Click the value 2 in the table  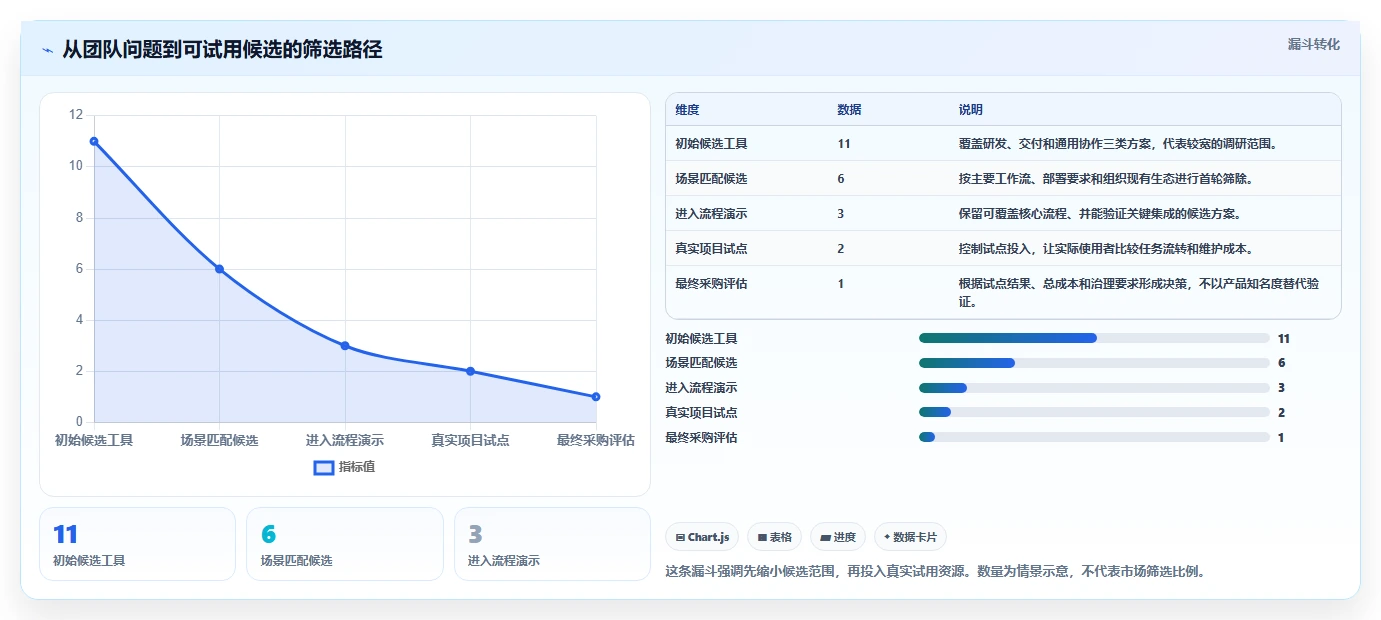pyautogui.click(x=841, y=248)
